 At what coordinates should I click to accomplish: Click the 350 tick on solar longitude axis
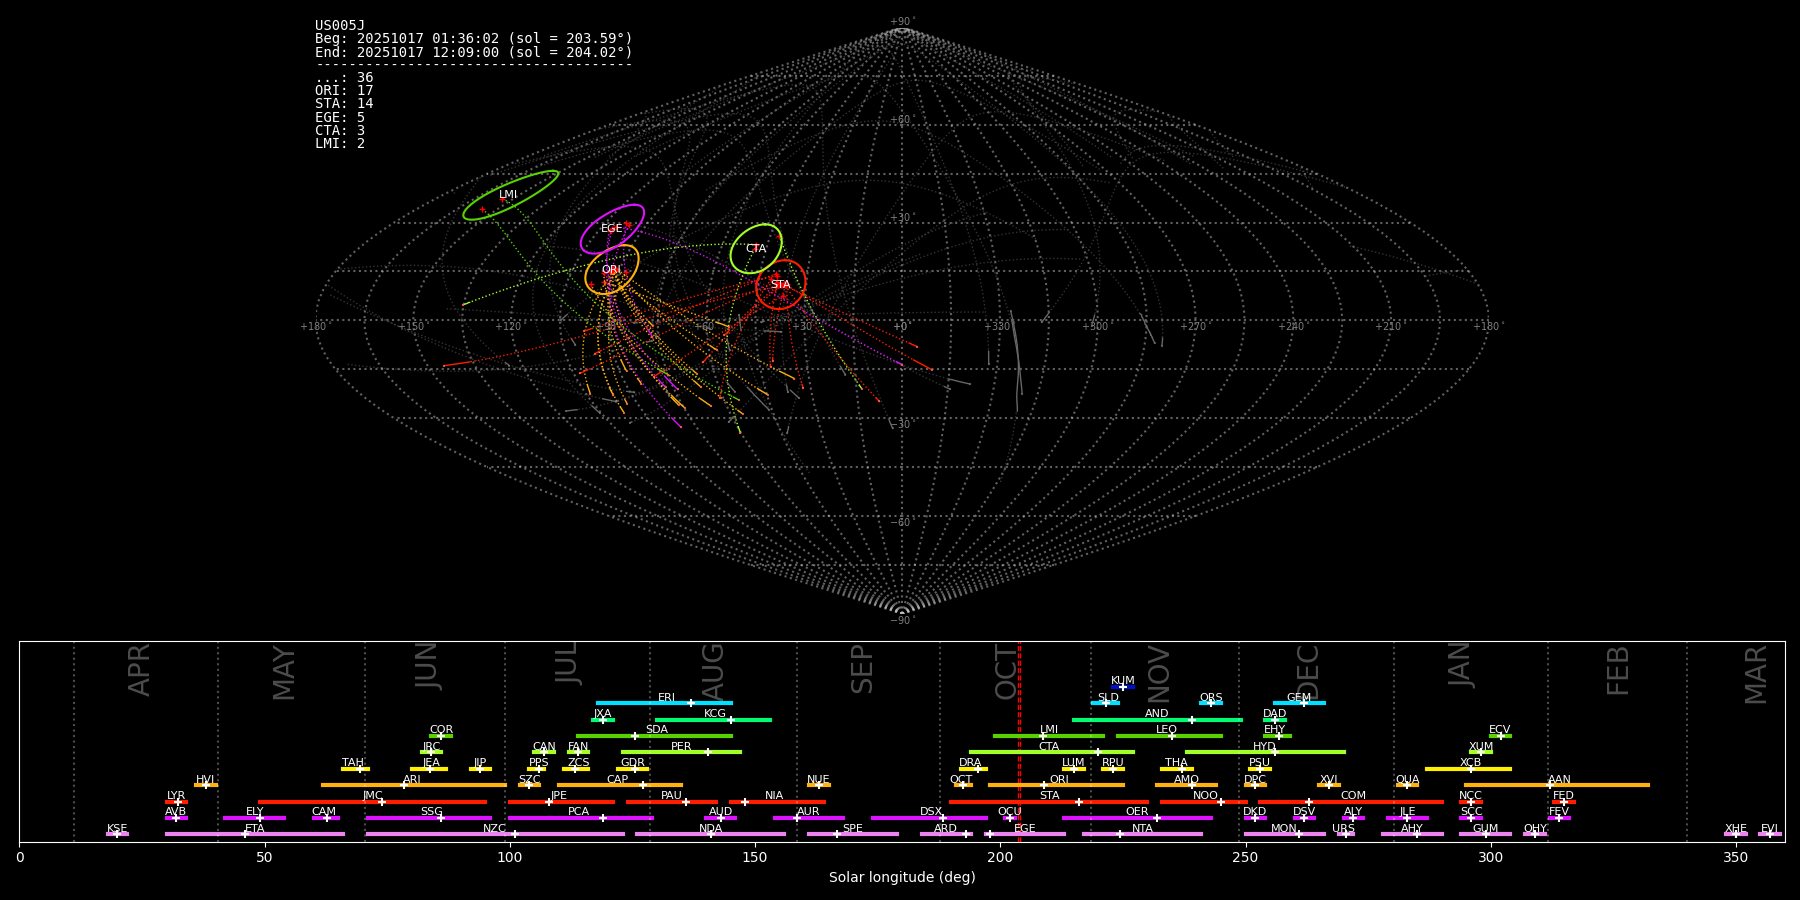click(1735, 857)
